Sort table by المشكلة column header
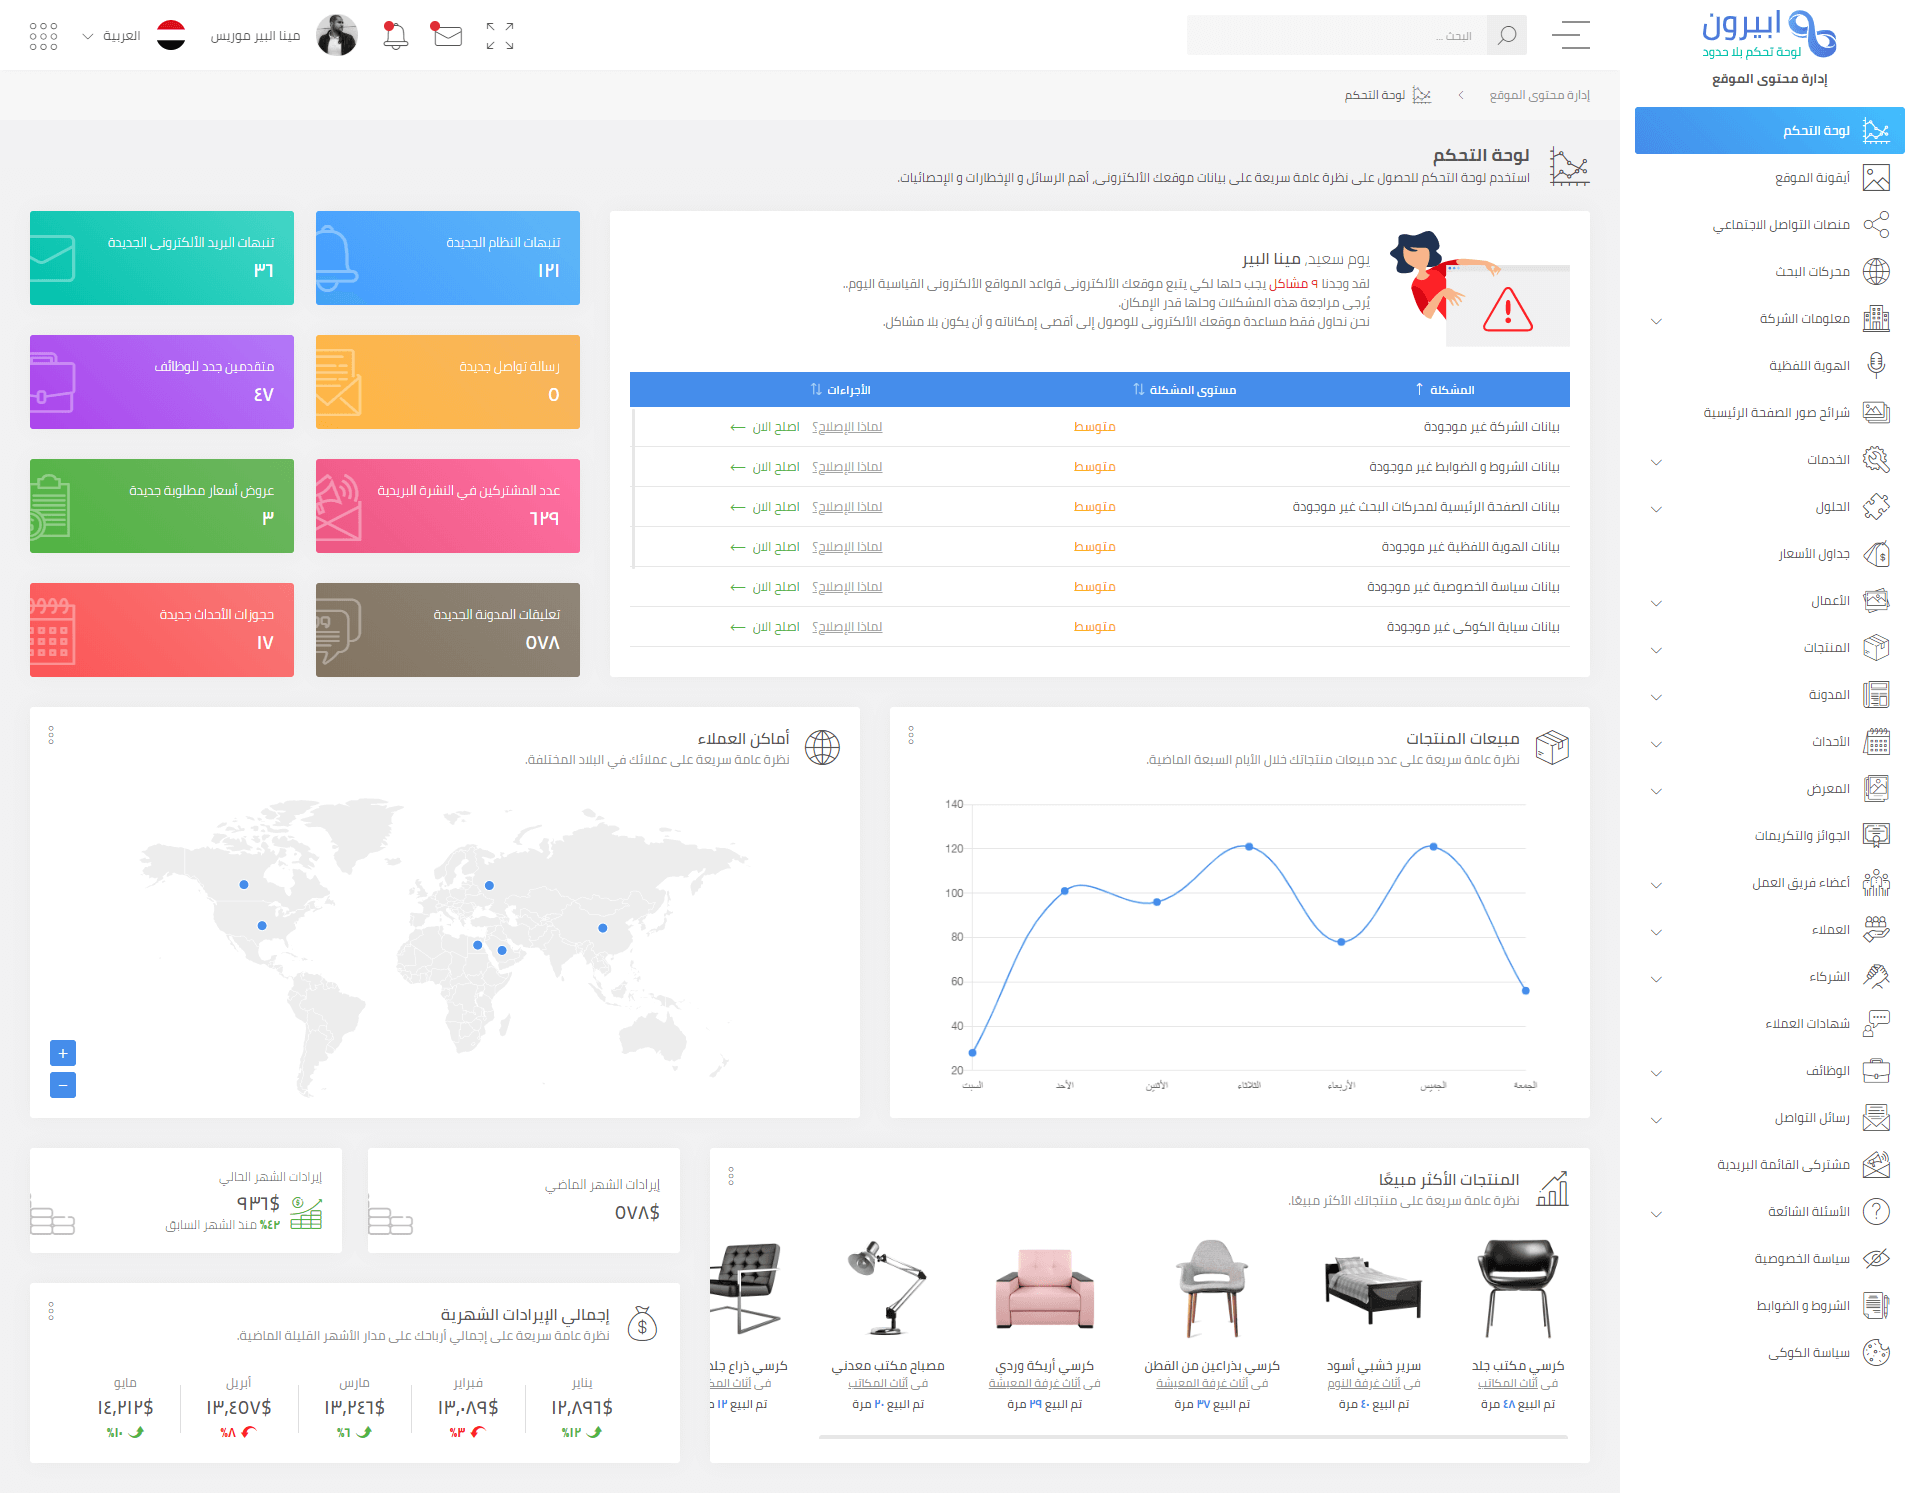 coord(1444,390)
